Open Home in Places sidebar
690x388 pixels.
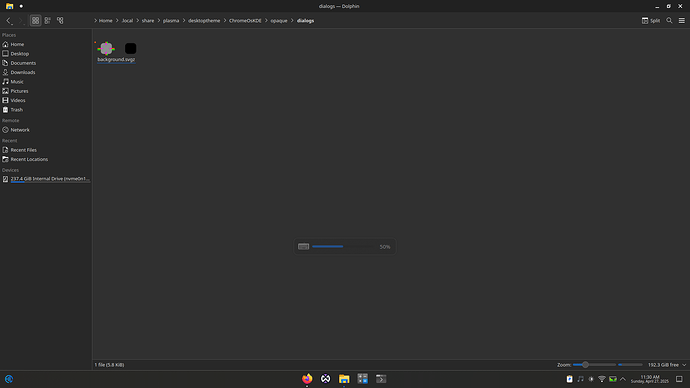pos(46,44)
